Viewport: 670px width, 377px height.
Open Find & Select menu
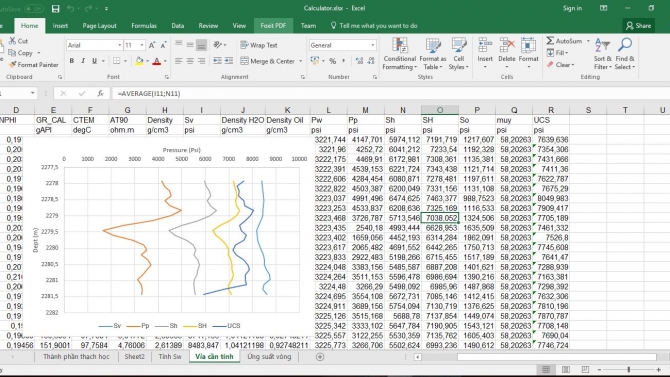625,54
